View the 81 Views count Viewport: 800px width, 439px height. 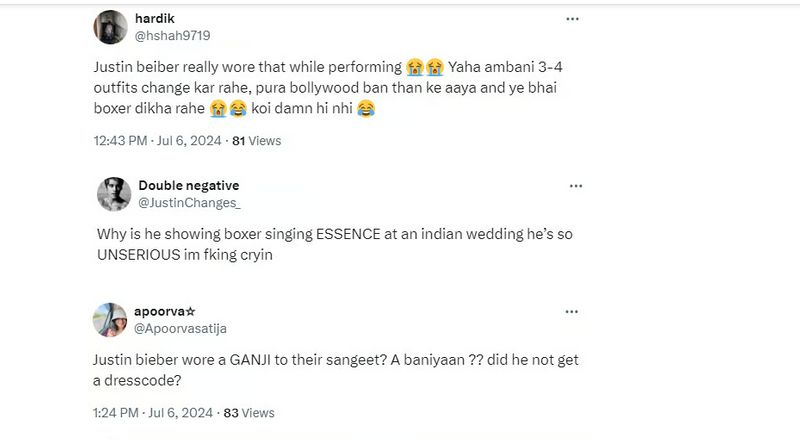pyautogui.click(x=257, y=141)
